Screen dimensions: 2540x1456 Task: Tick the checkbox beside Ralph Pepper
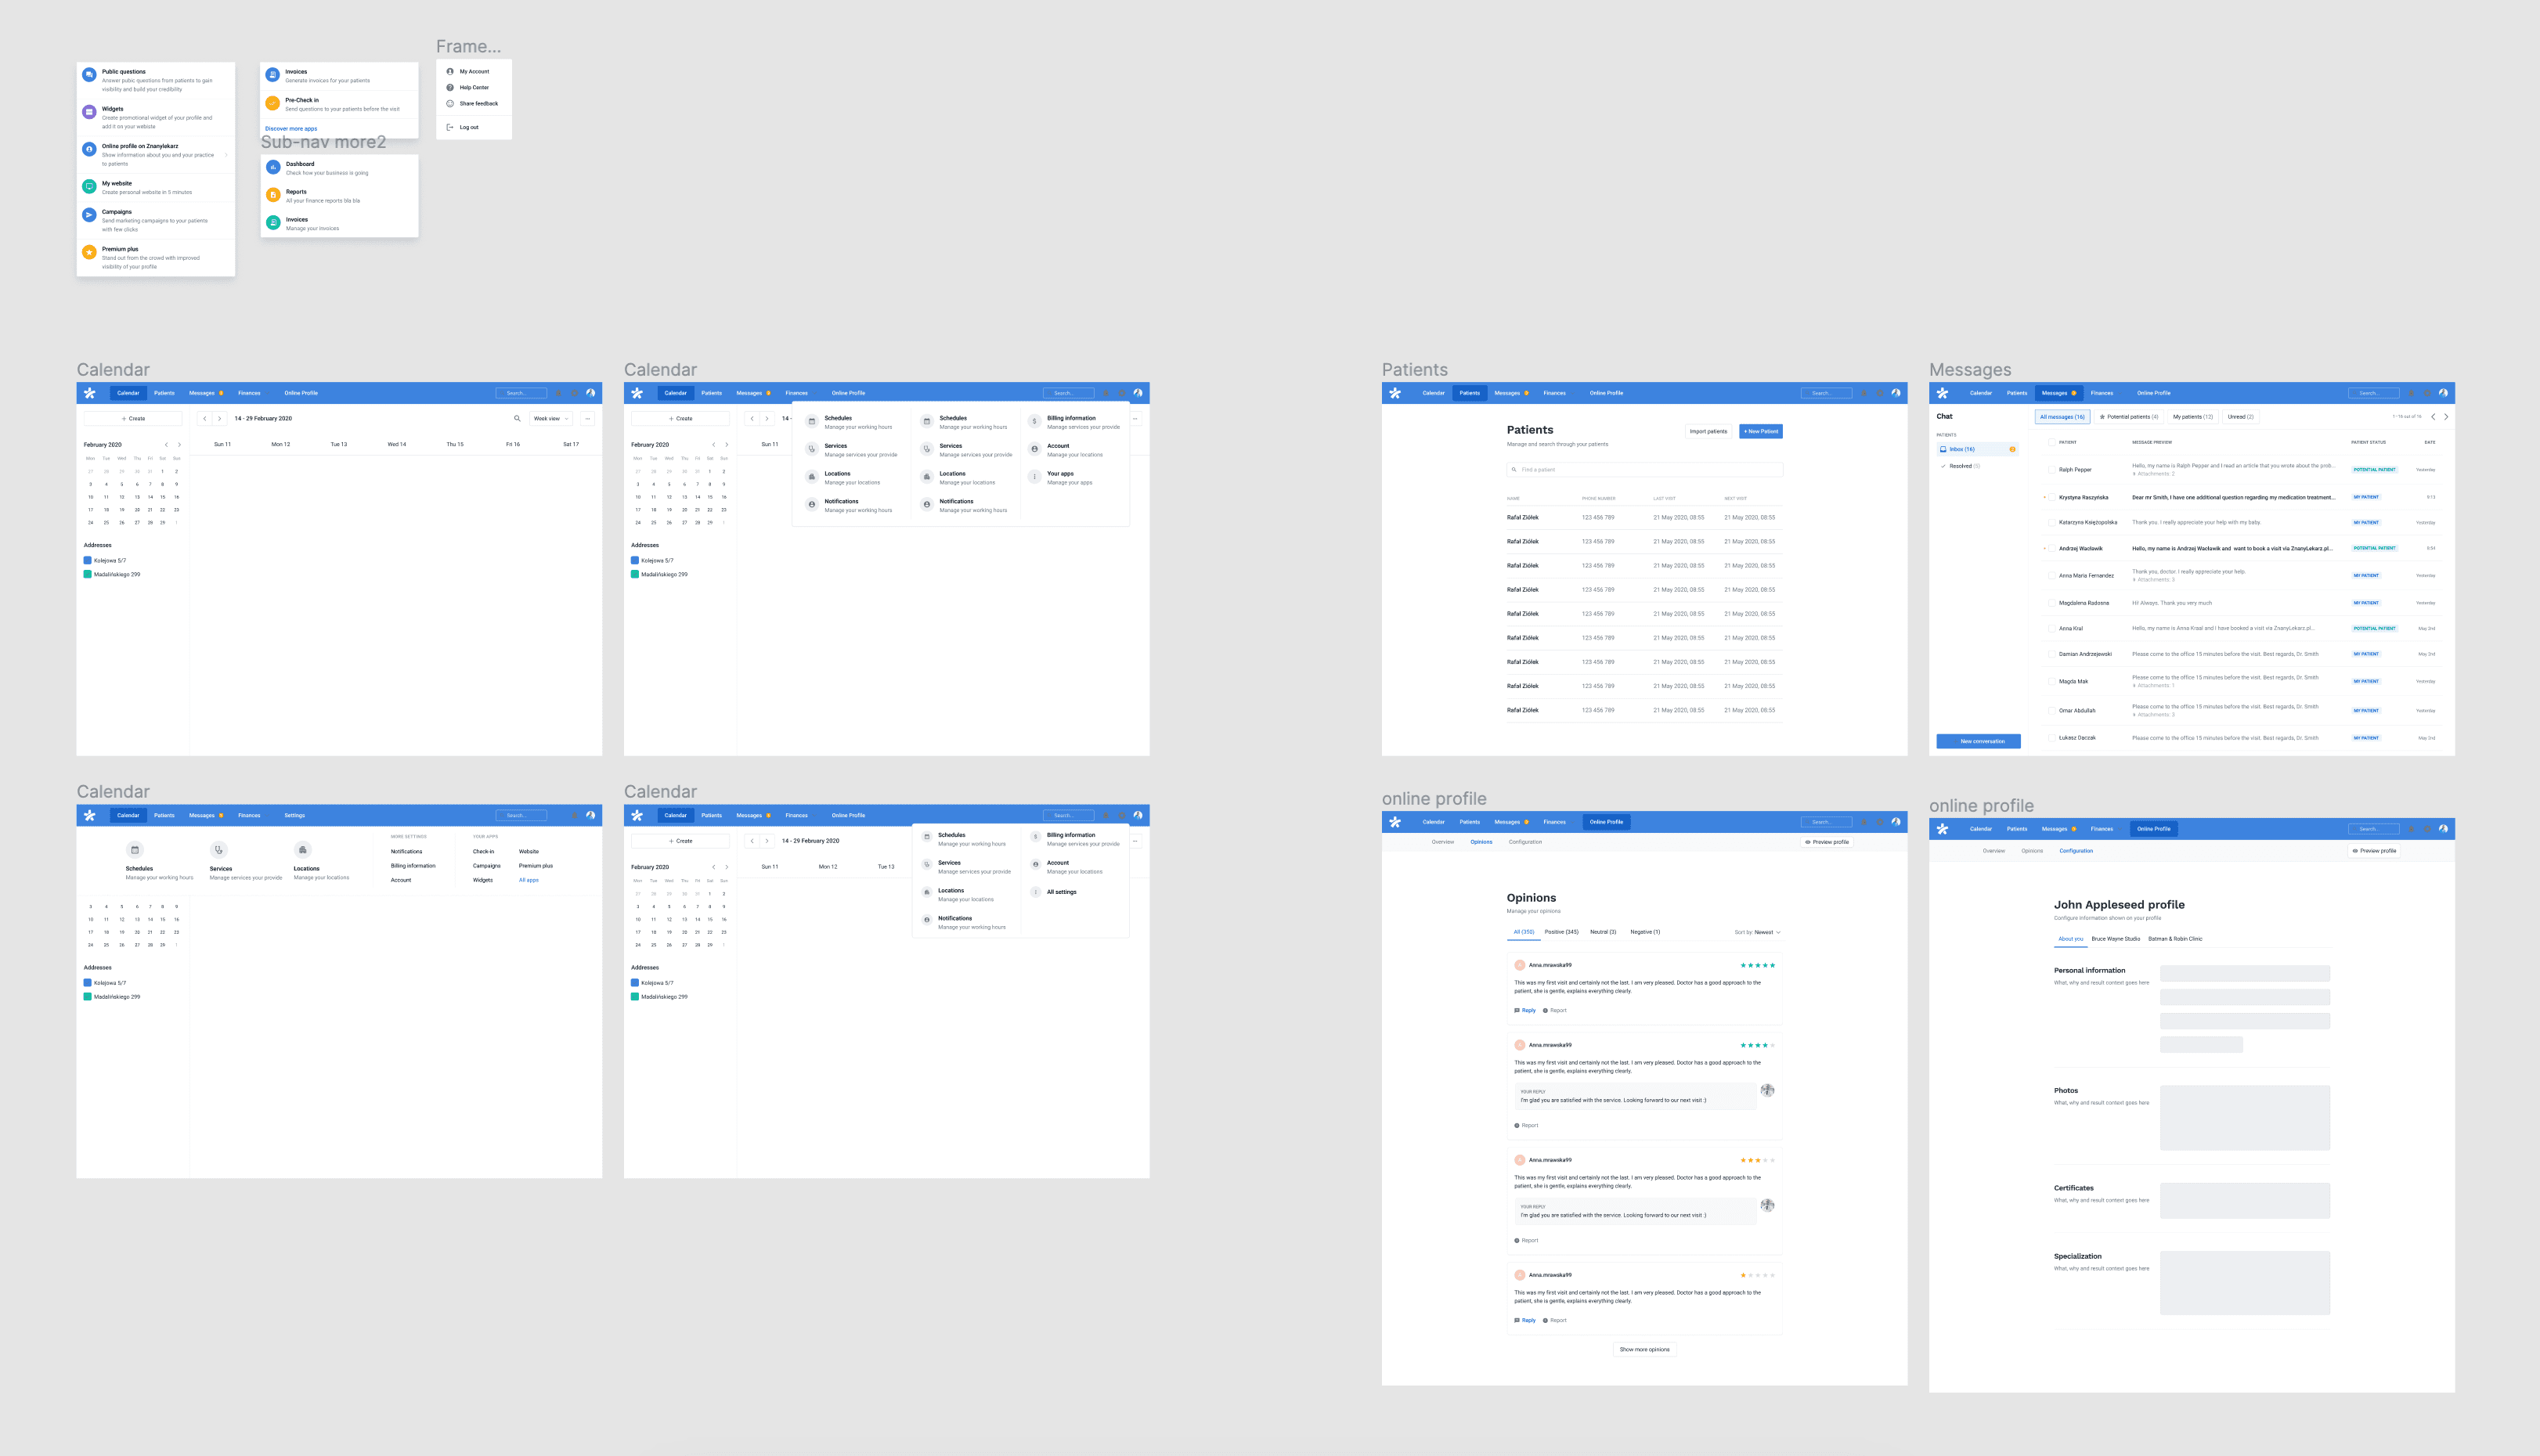click(x=2051, y=469)
